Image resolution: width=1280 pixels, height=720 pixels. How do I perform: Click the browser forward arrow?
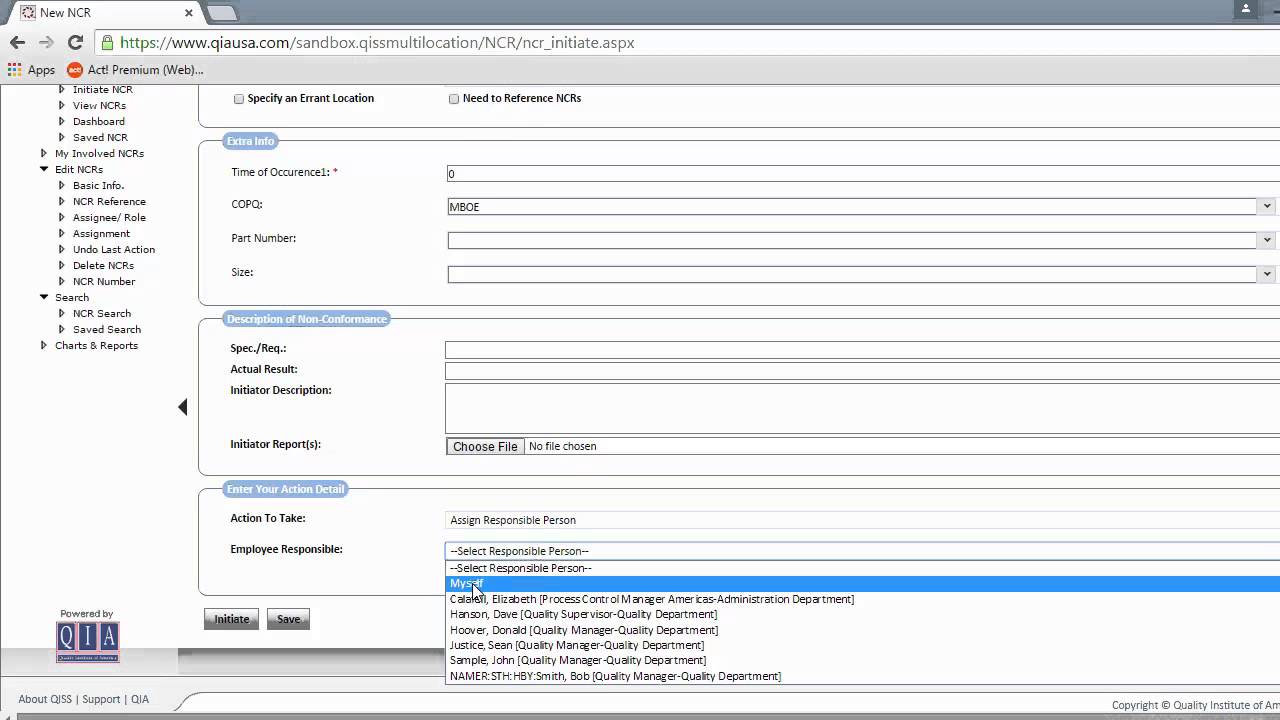[46, 42]
